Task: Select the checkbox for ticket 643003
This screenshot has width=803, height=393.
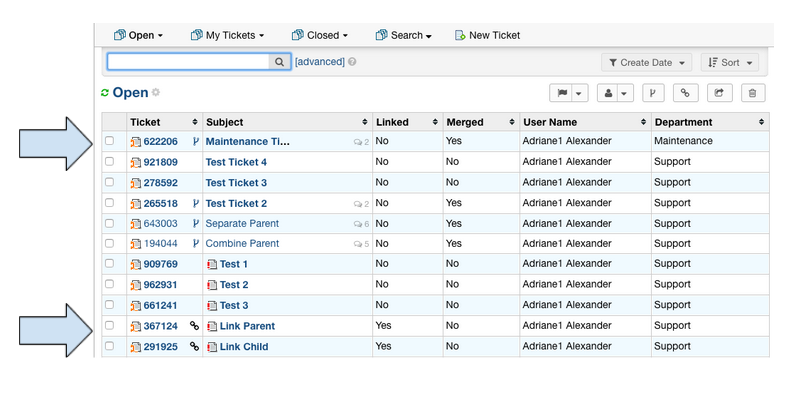Action: 109,223
